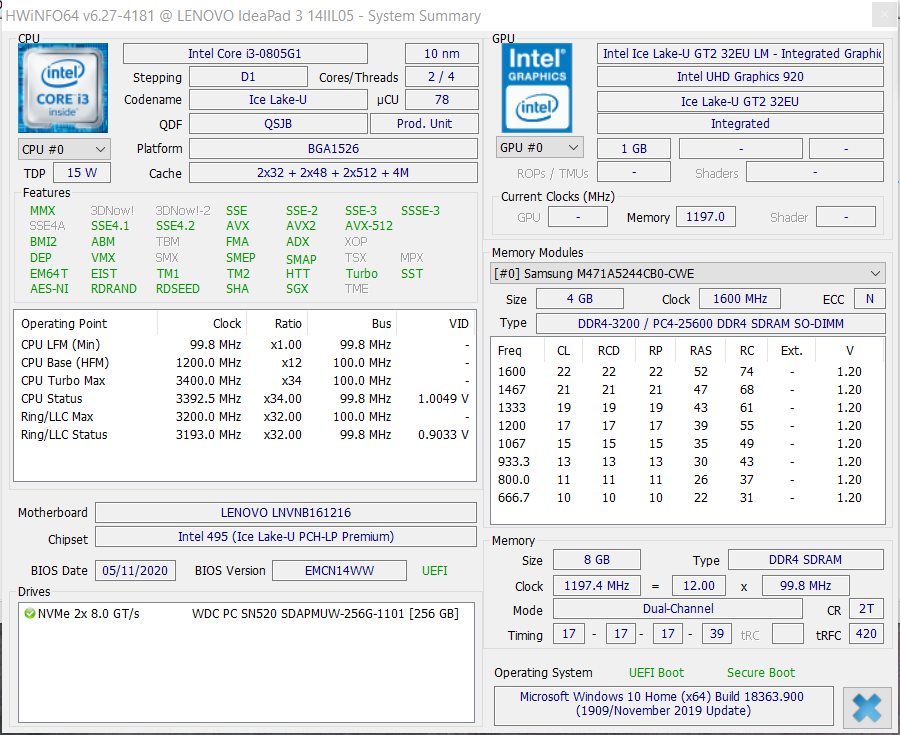Close the System Summary window
The width and height of the screenshot is (900, 735).
coord(885,15)
